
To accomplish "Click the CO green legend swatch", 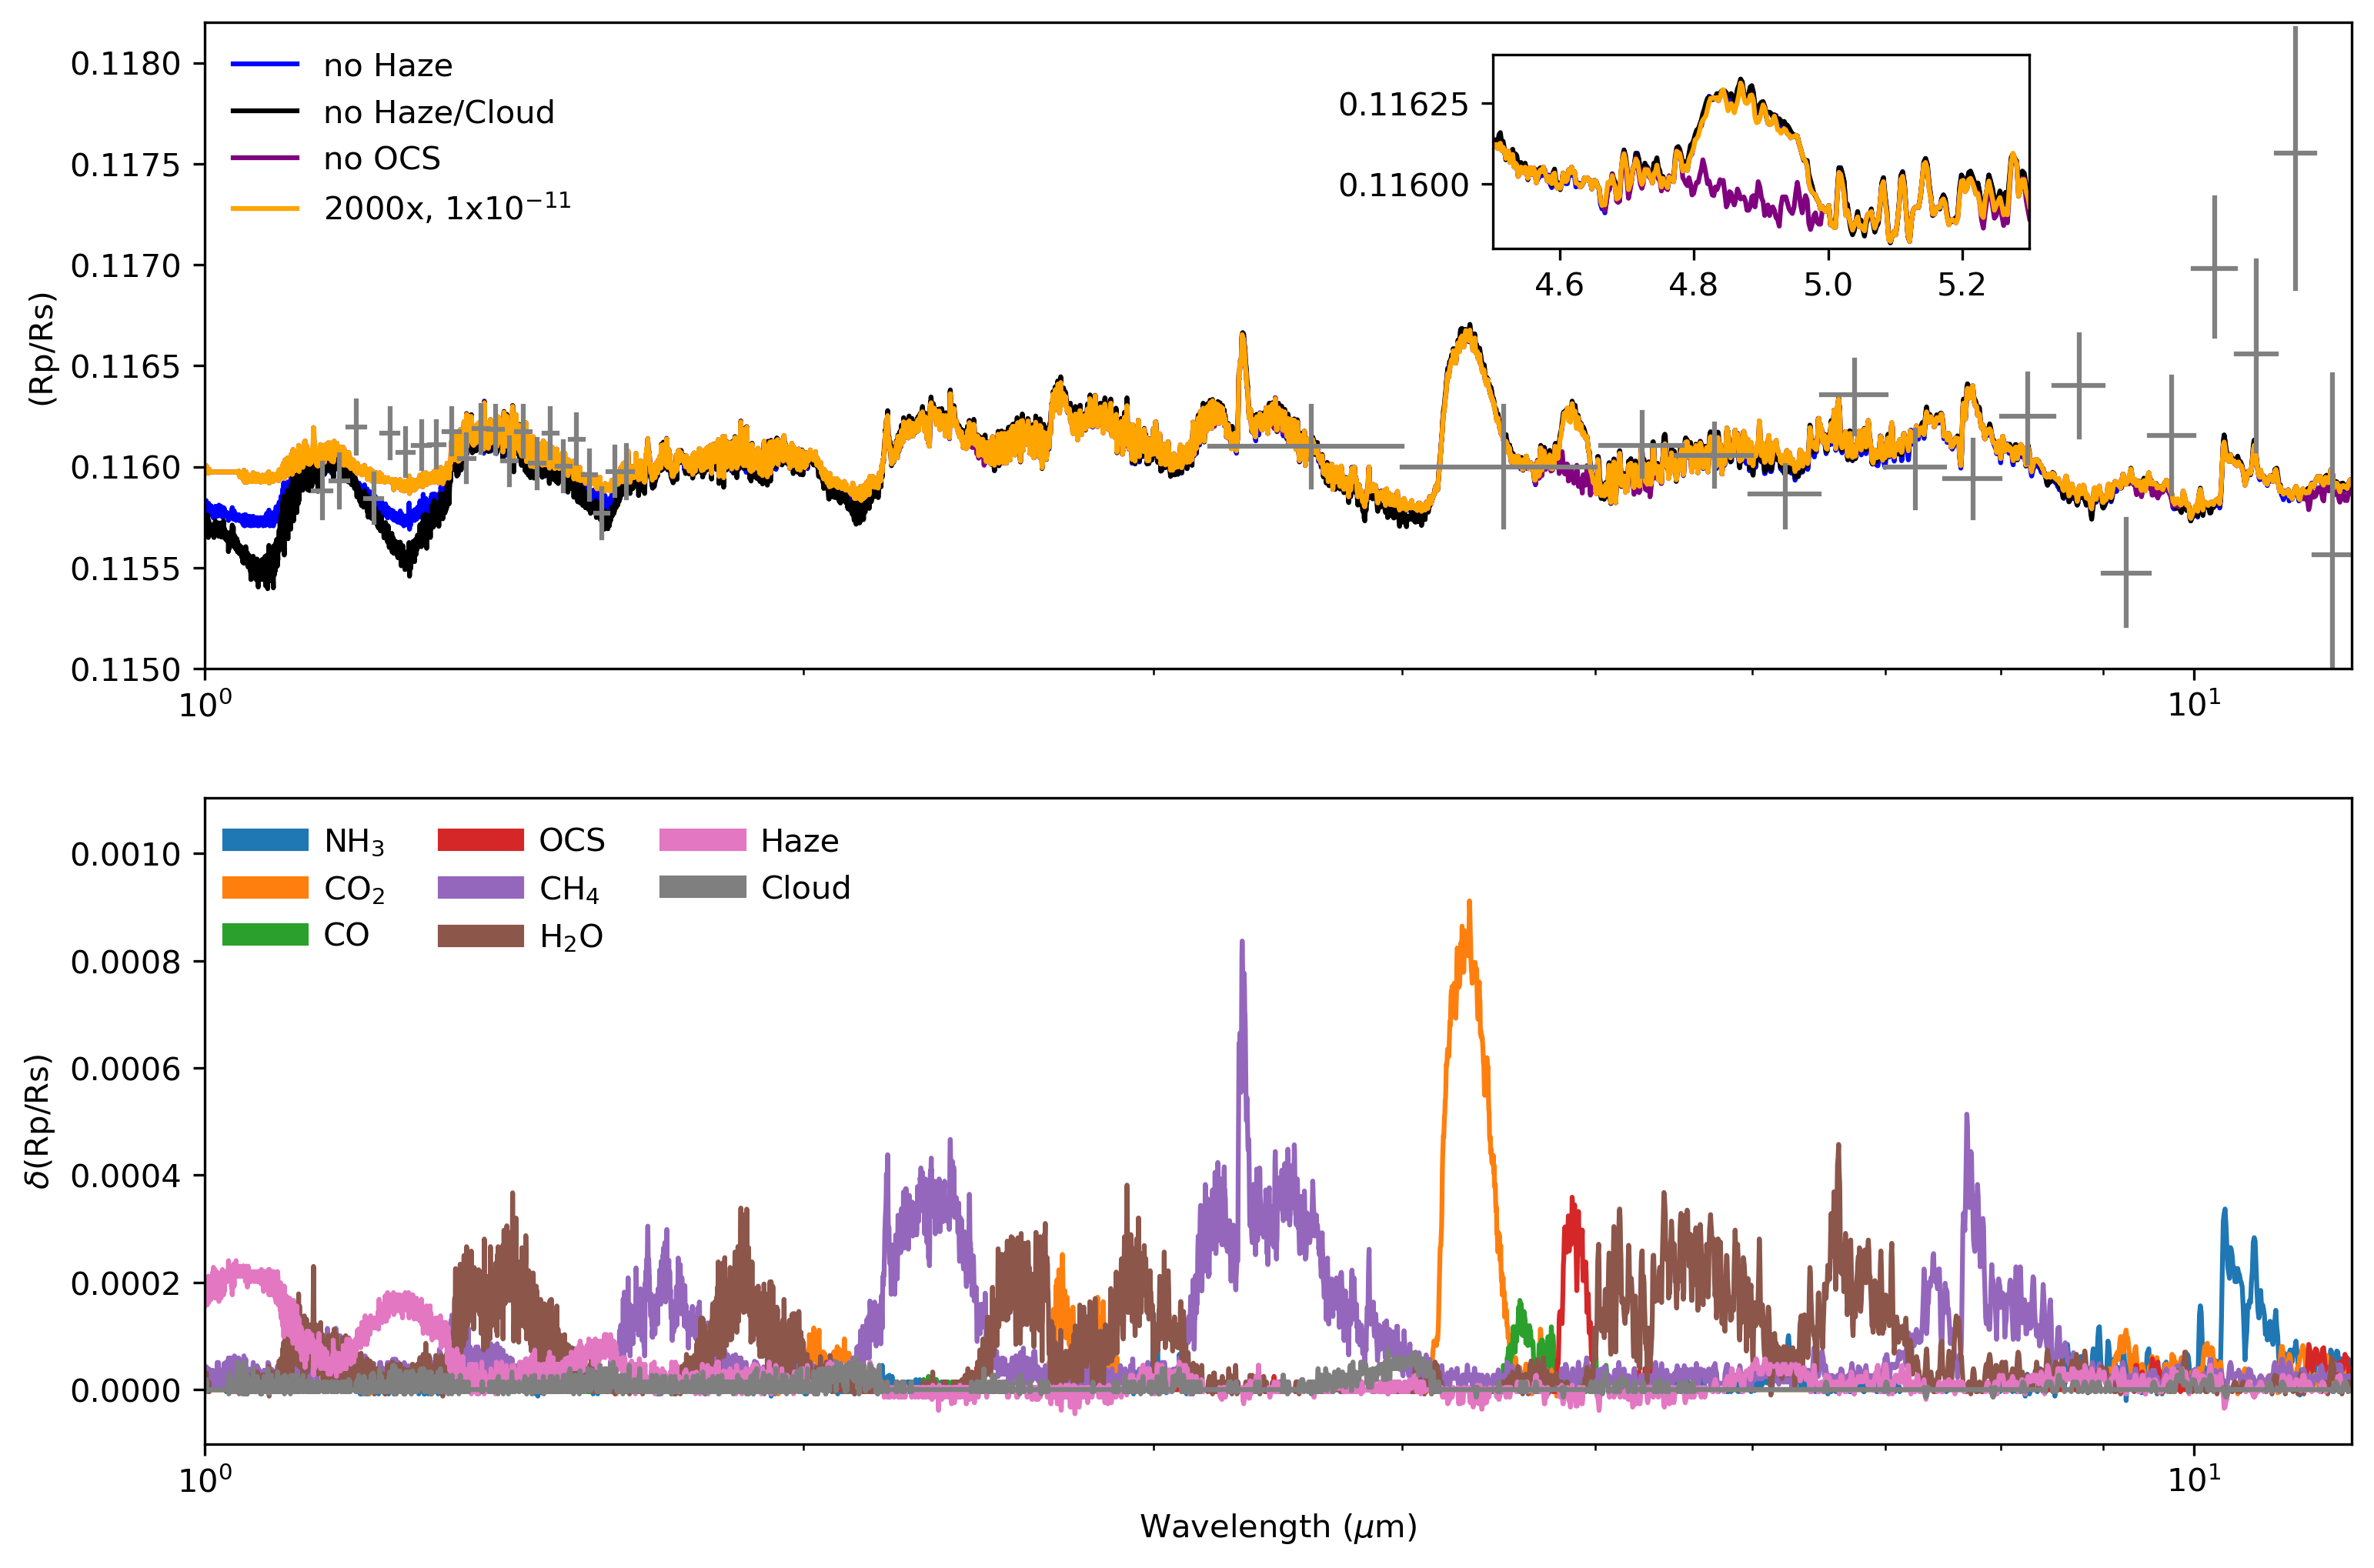I will click(265, 935).
